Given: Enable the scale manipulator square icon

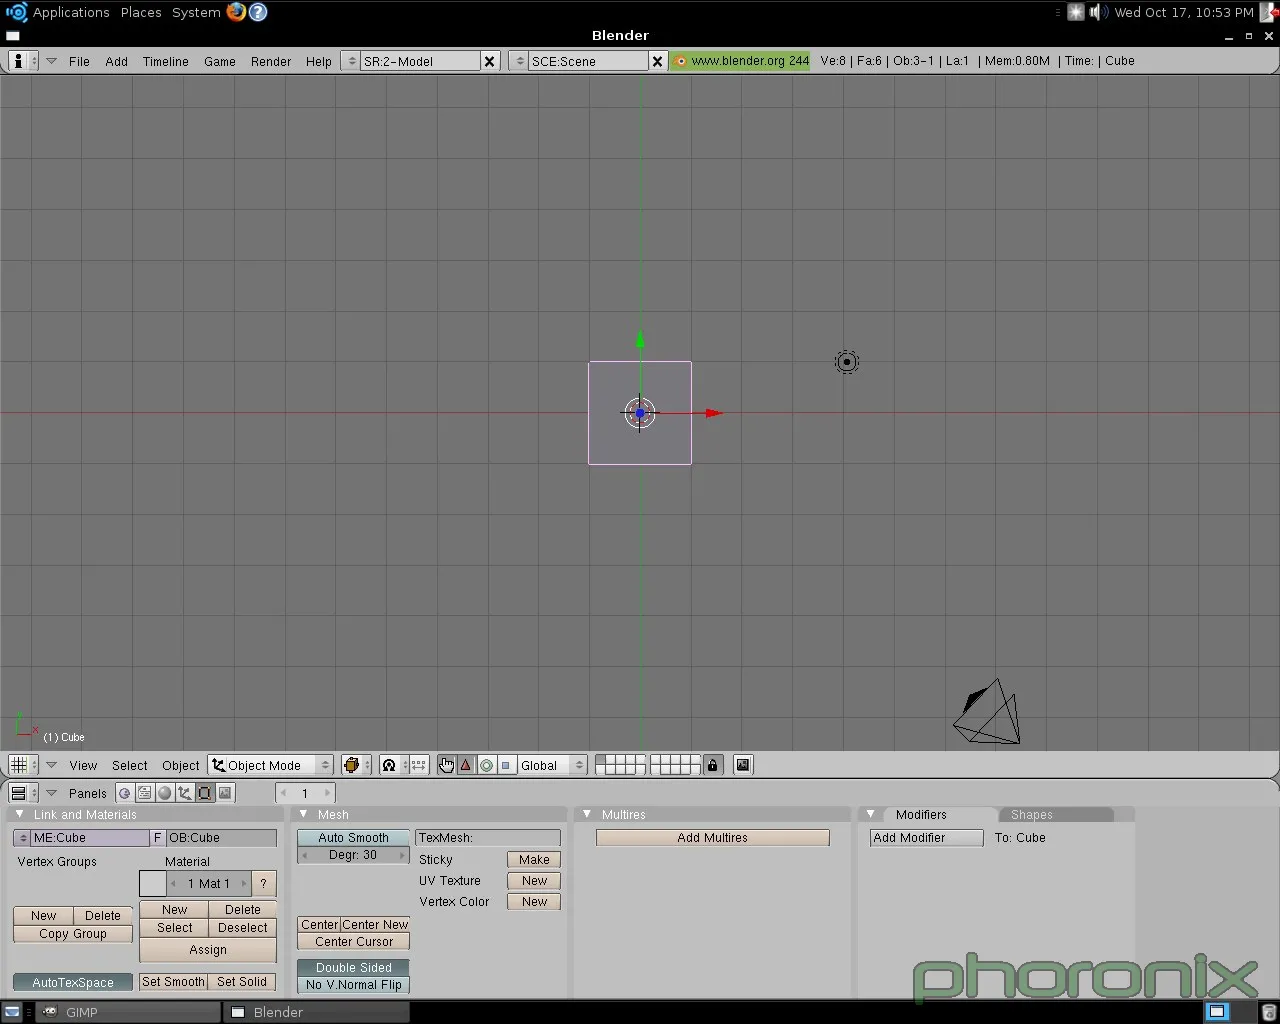Looking at the screenshot, I should (x=506, y=765).
